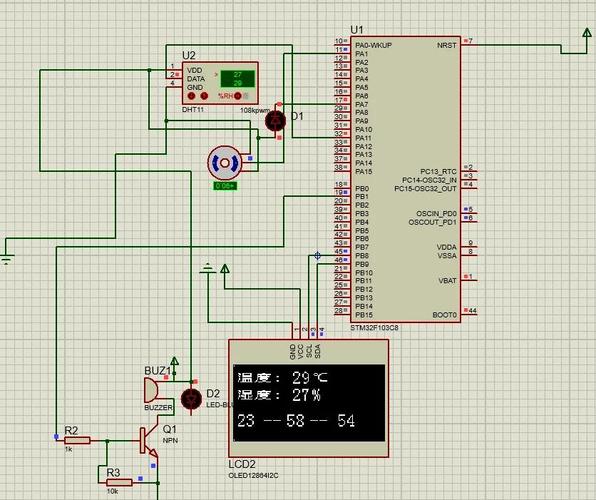Toggle the DHT11 %RH mode button
Screen dimensions: 596x500
pos(238,96)
